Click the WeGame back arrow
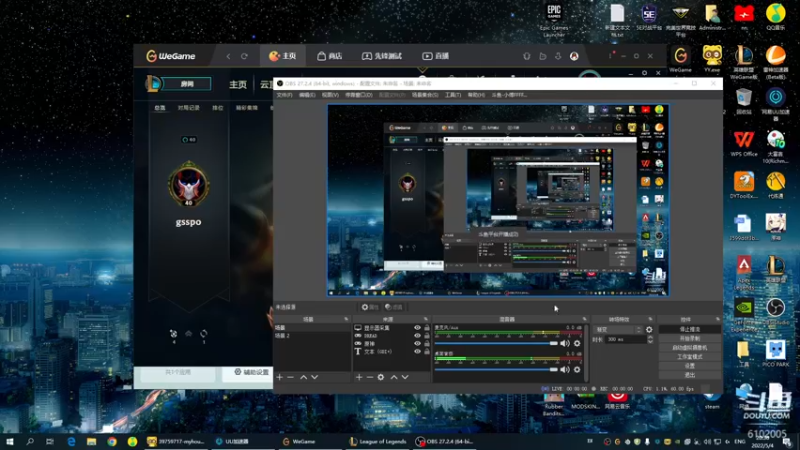The image size is (800, 450). pyautogui.click(x=228, y=56)
